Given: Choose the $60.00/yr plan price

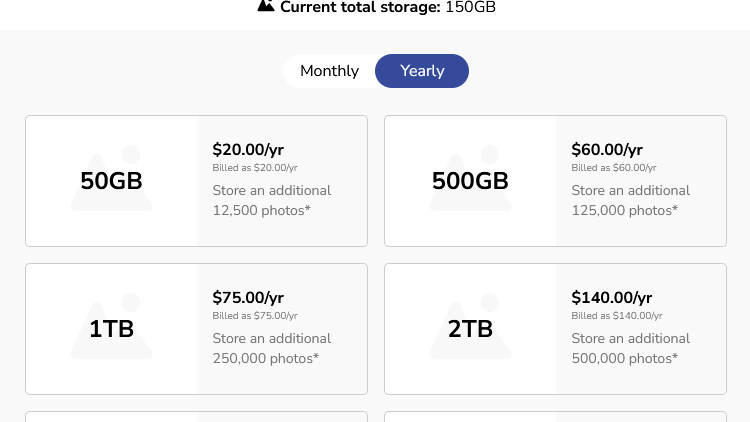Looking at the screenshot, I should point(607,149).
